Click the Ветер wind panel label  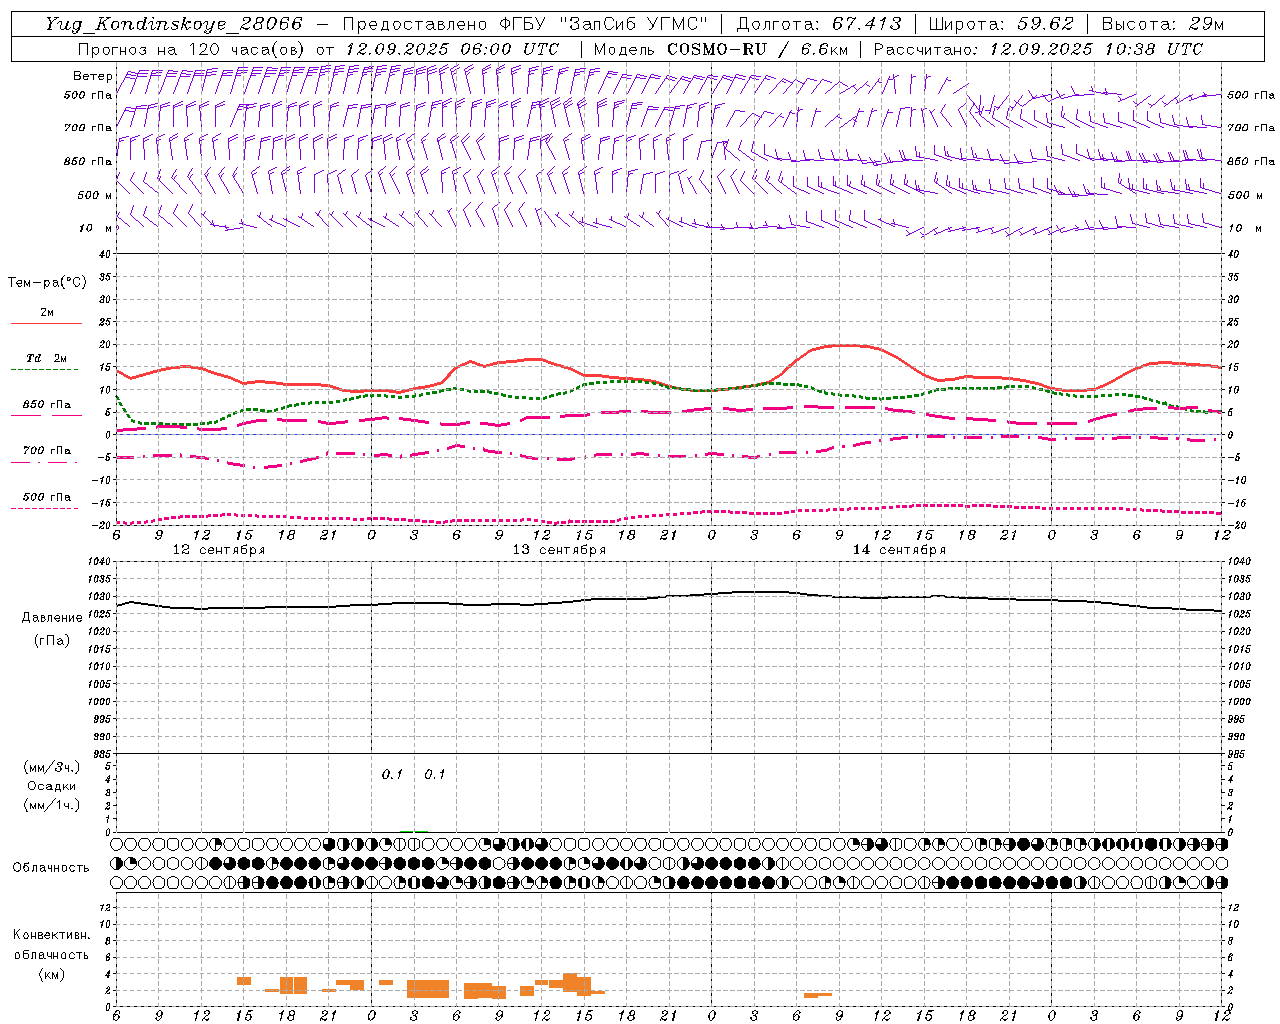pyautogui.click(x=92, y=76)
